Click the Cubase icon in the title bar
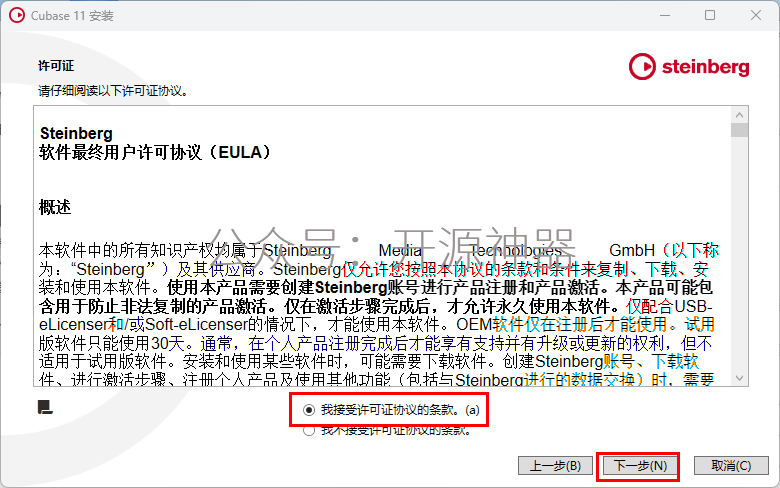The width and height of the screenshot is (780, 488). [x=16, y=15]
